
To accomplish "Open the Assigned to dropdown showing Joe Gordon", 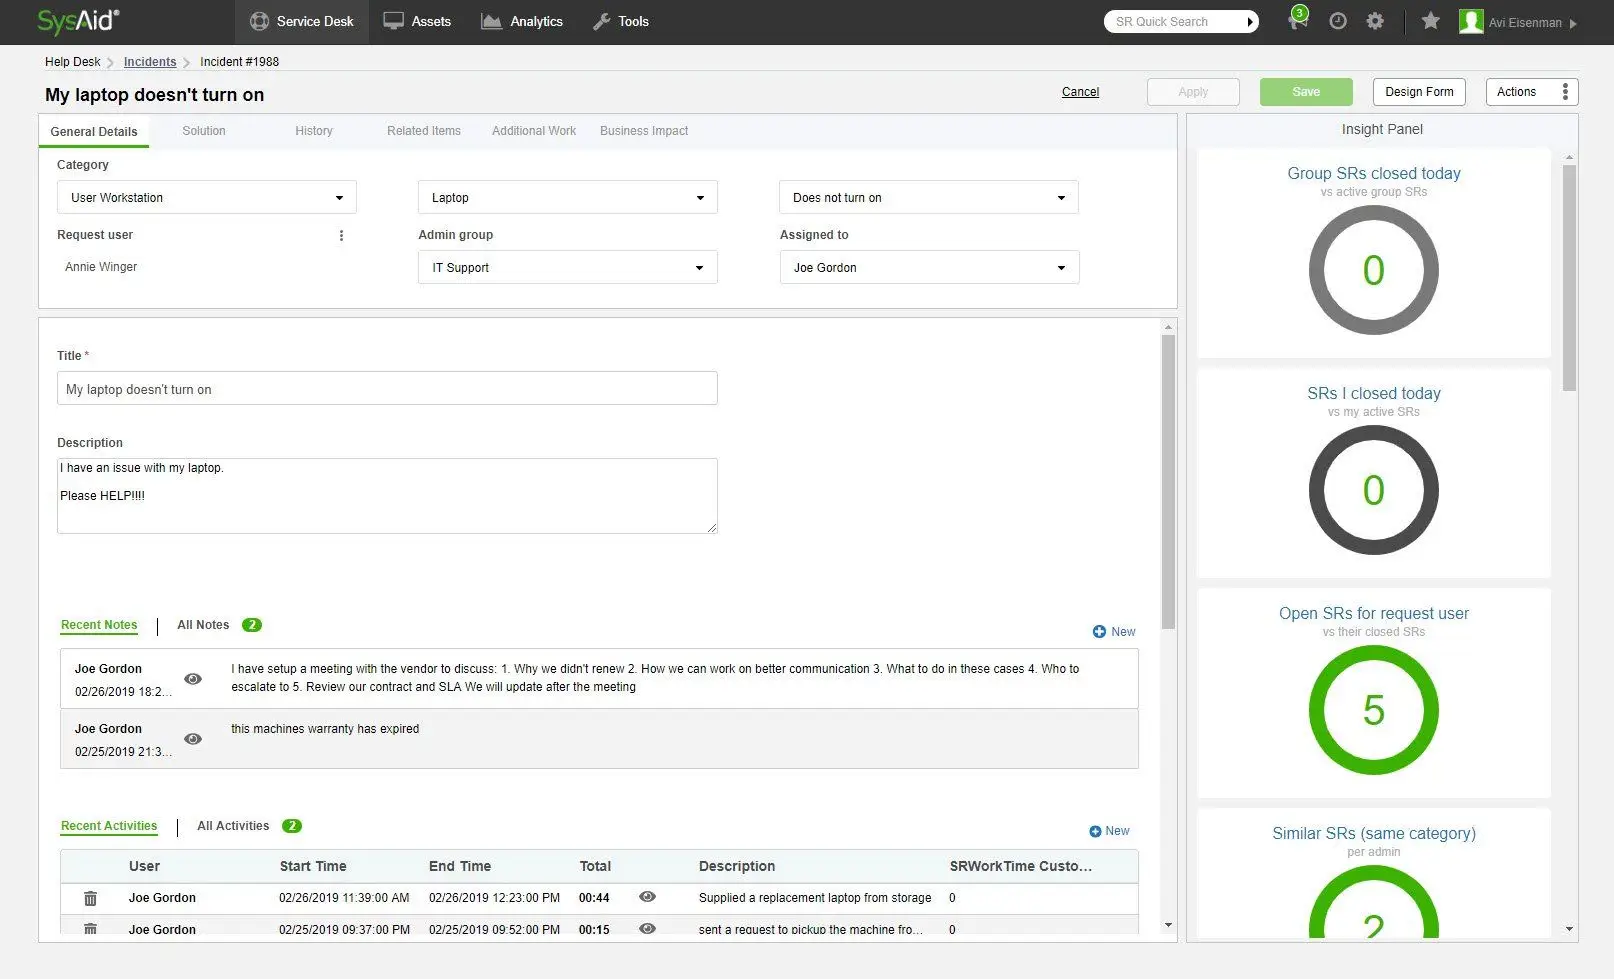I will pyautogui.click(x=1061, y=267).
